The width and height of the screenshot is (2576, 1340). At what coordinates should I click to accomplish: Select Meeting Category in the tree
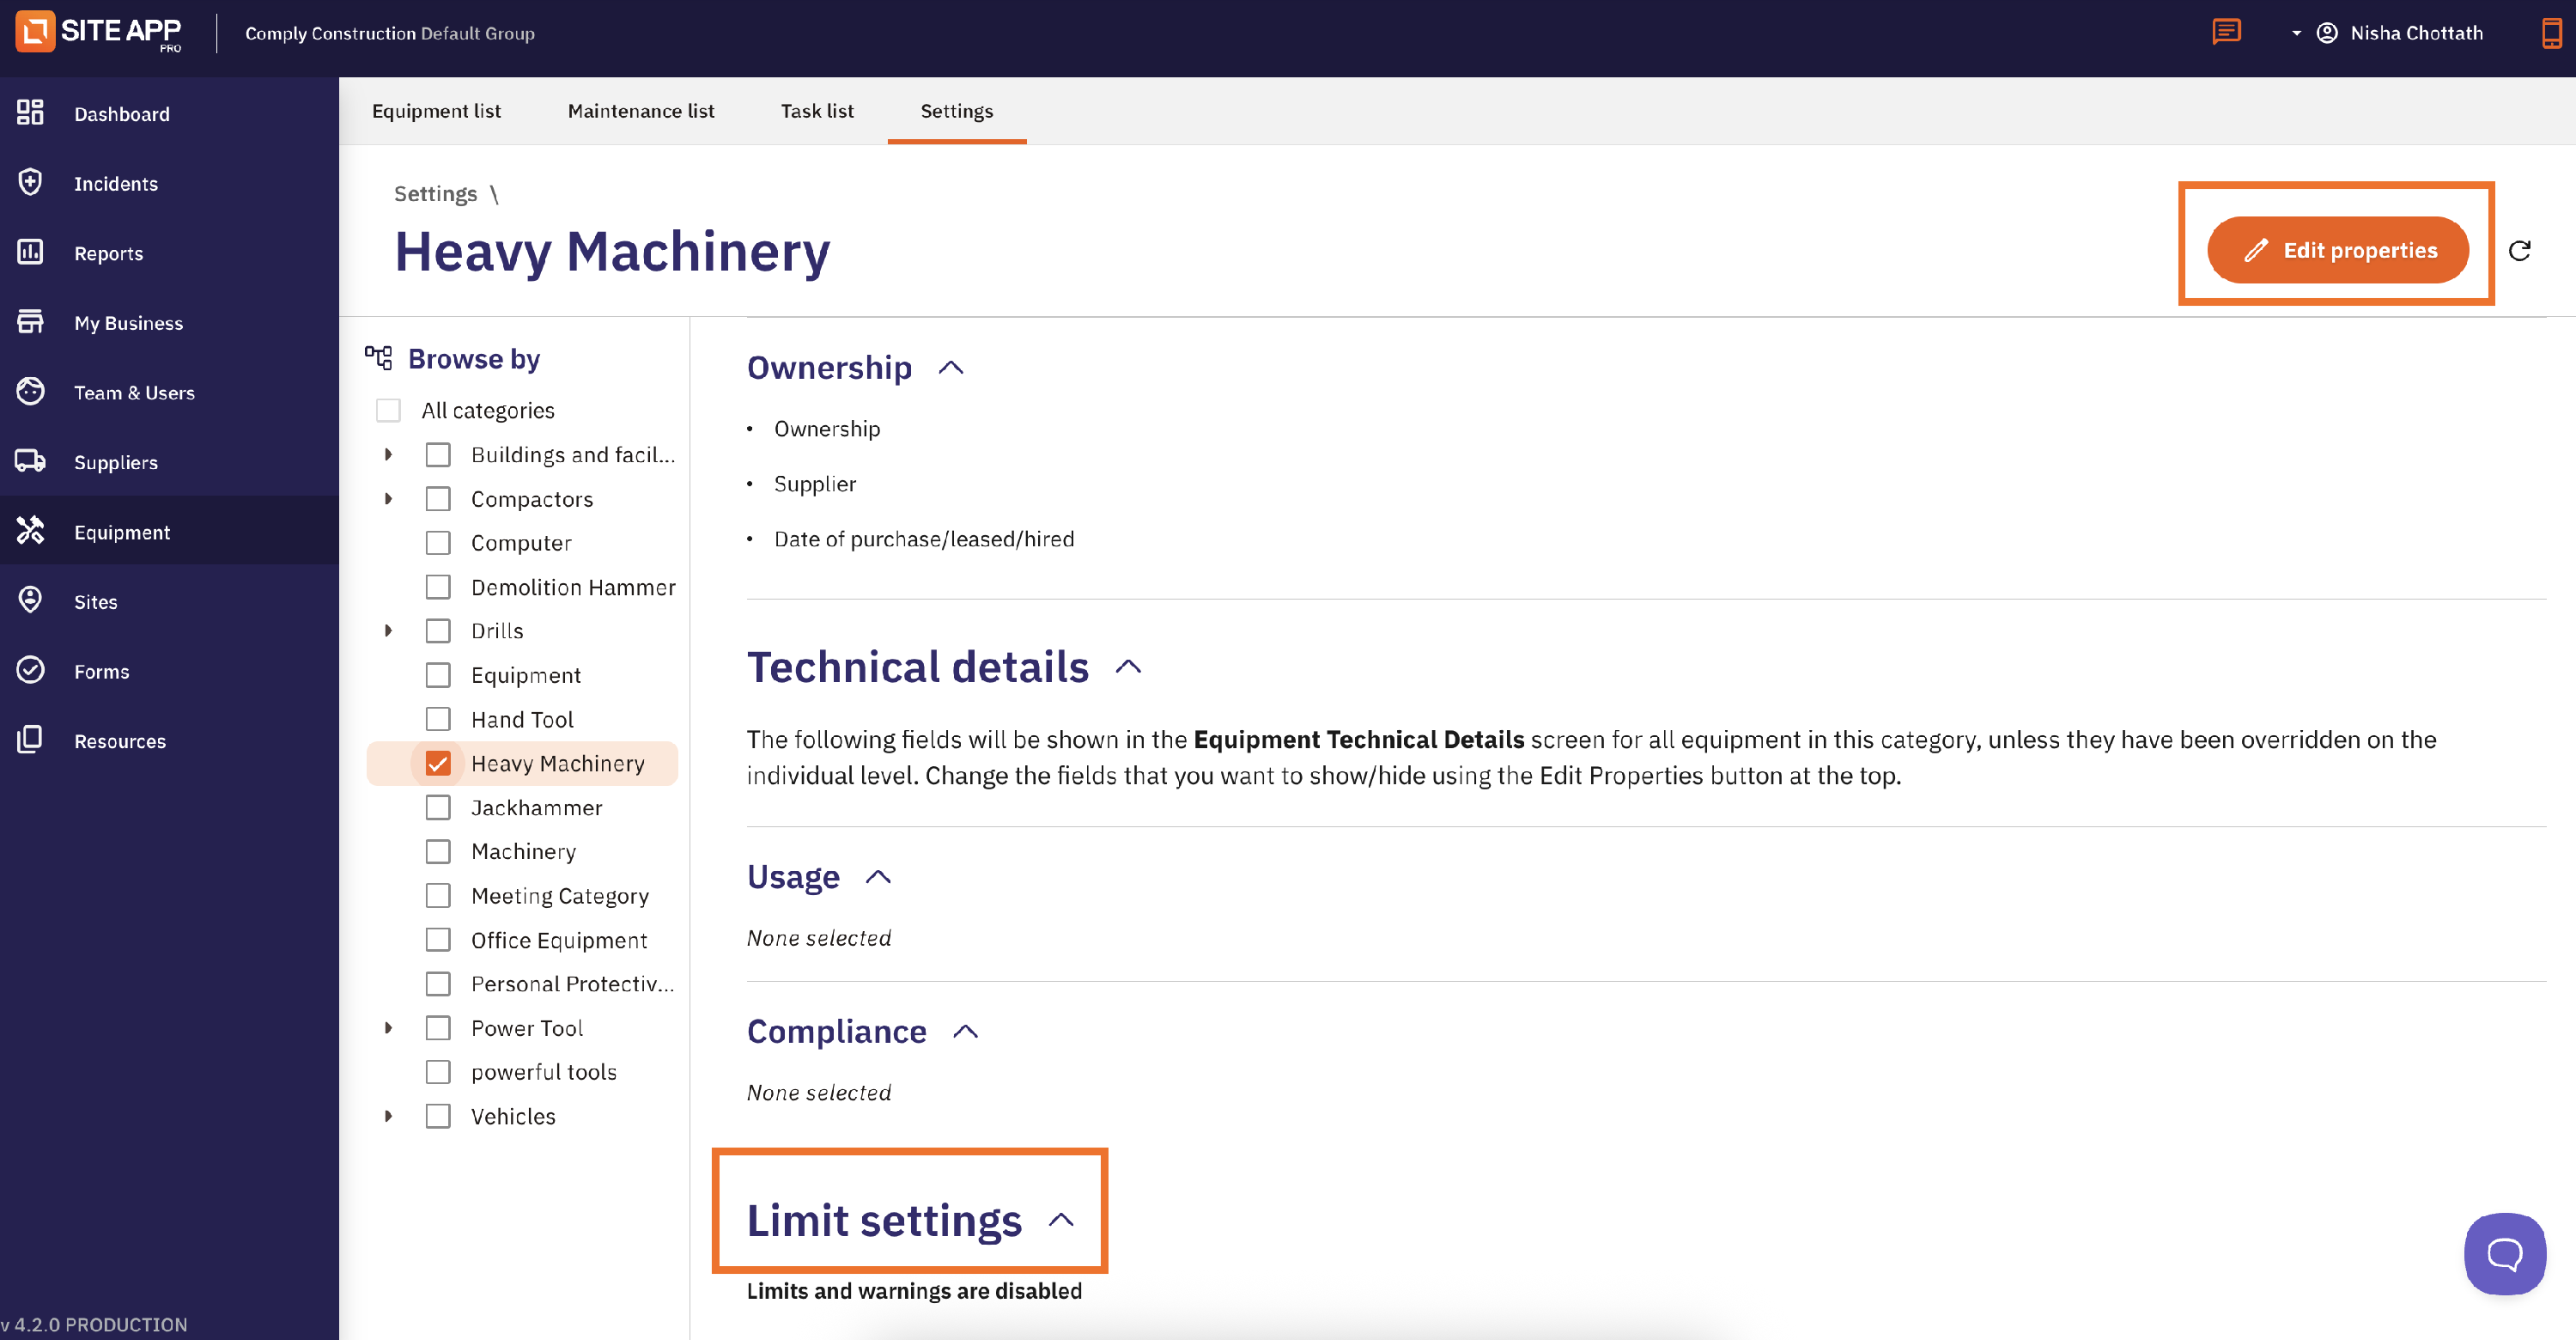click(560, 896)
